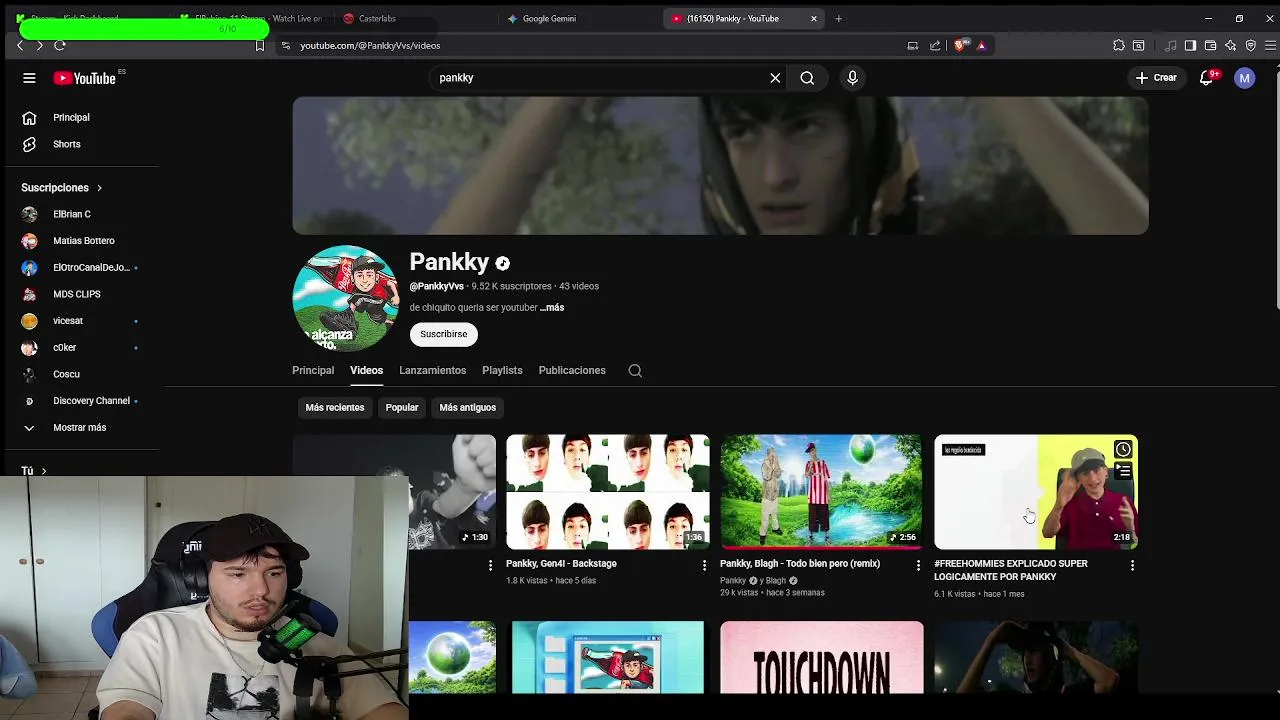The height and width of the screenshot is (720, 1280).
Task: Go forward in browser history
Action: tap(39, 45)
